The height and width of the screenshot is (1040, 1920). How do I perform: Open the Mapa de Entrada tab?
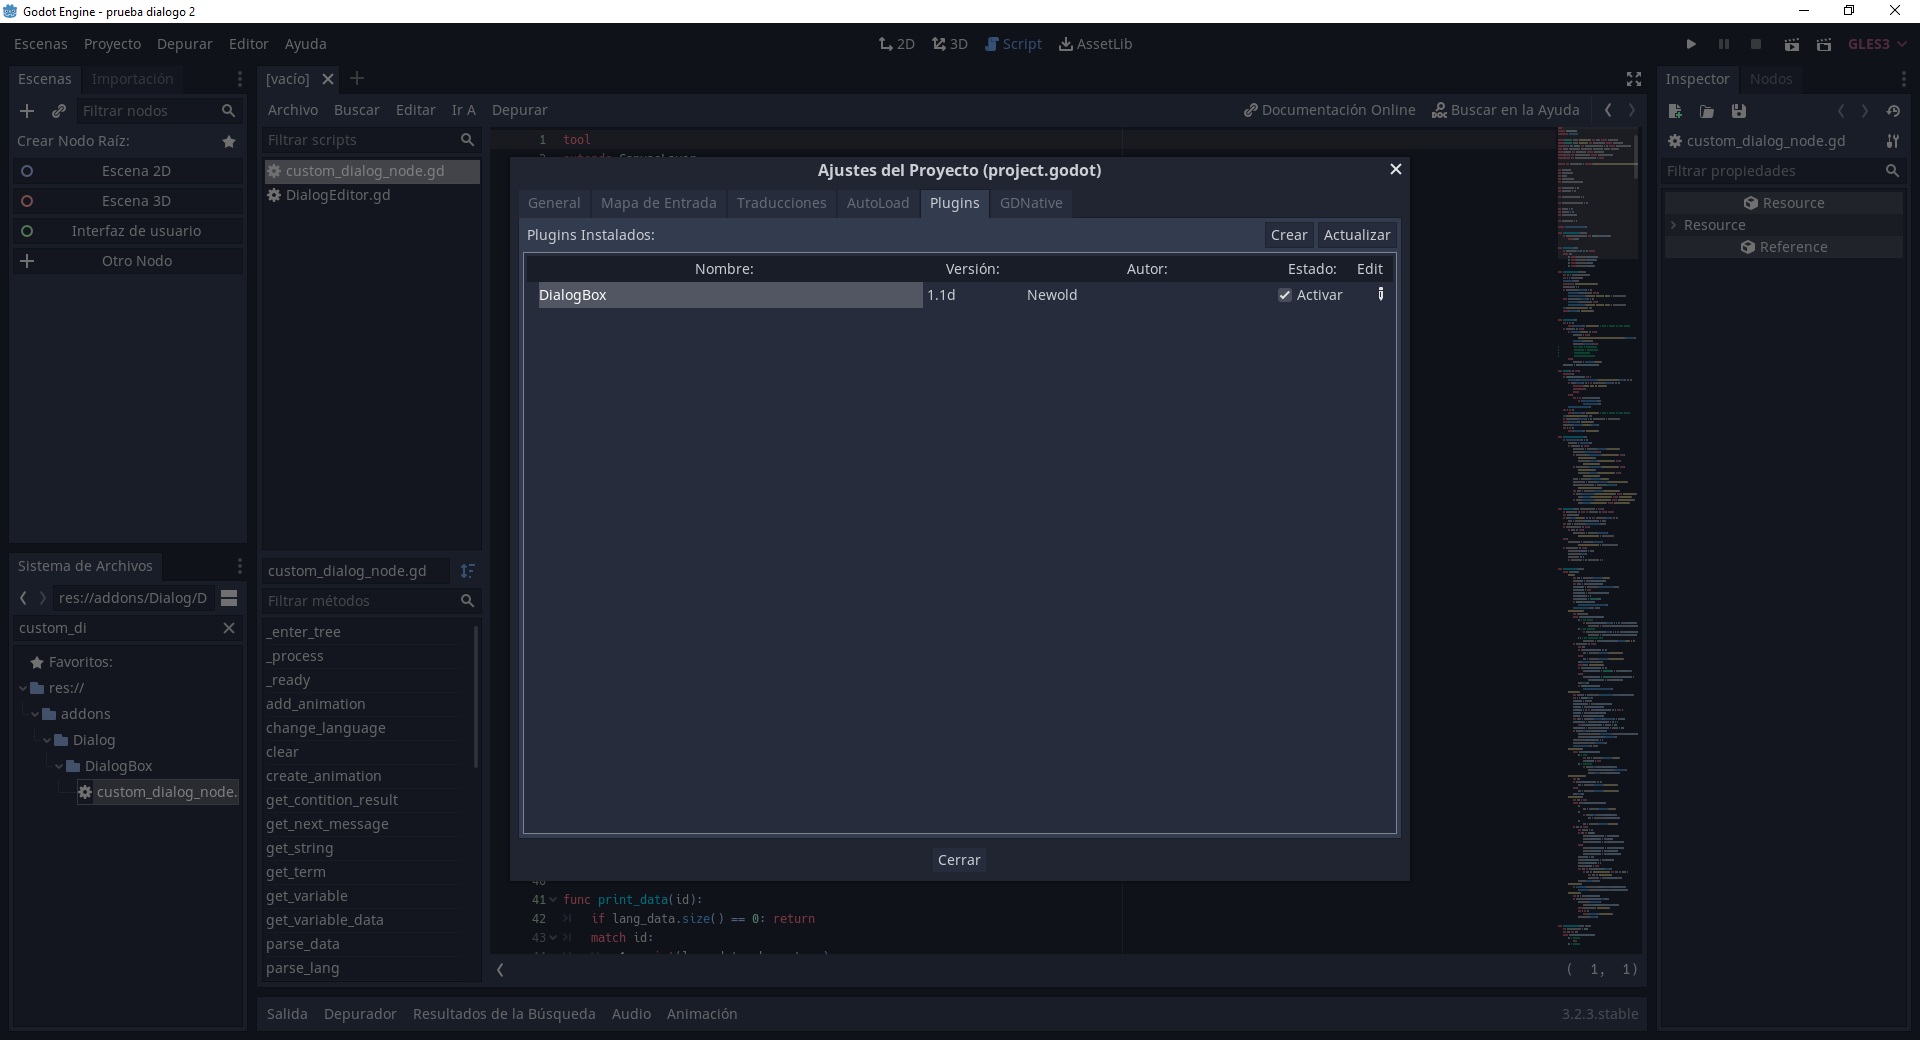659,203
